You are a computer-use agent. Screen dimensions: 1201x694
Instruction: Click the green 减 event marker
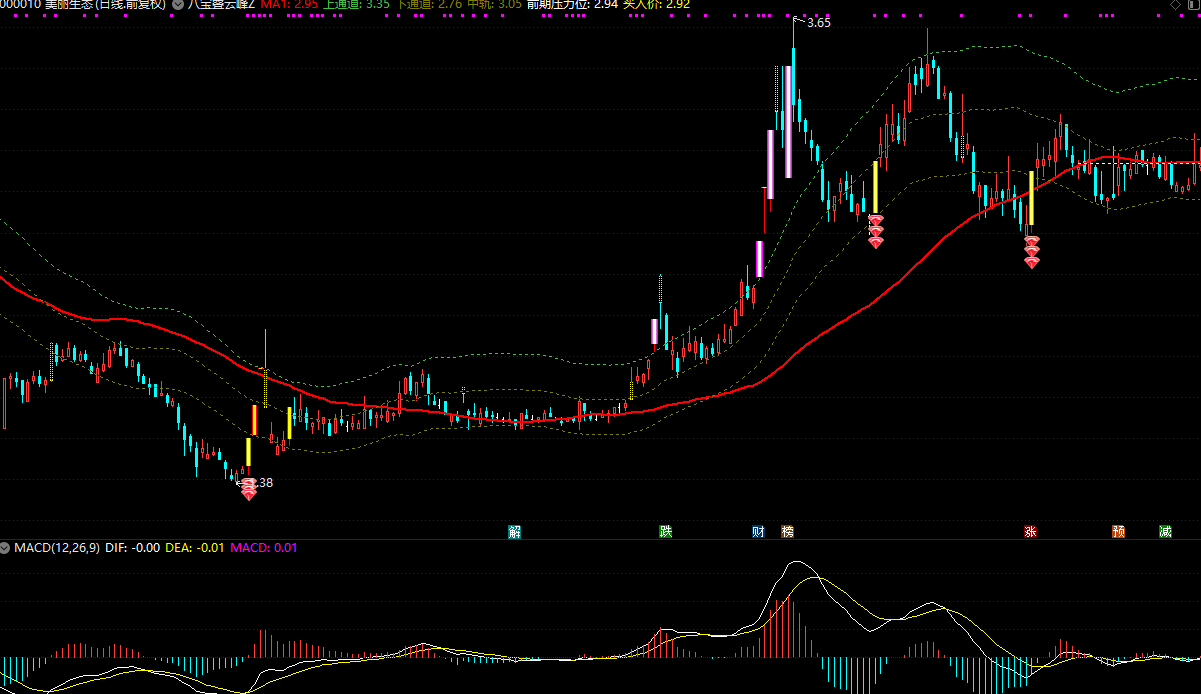(1165, 532)
